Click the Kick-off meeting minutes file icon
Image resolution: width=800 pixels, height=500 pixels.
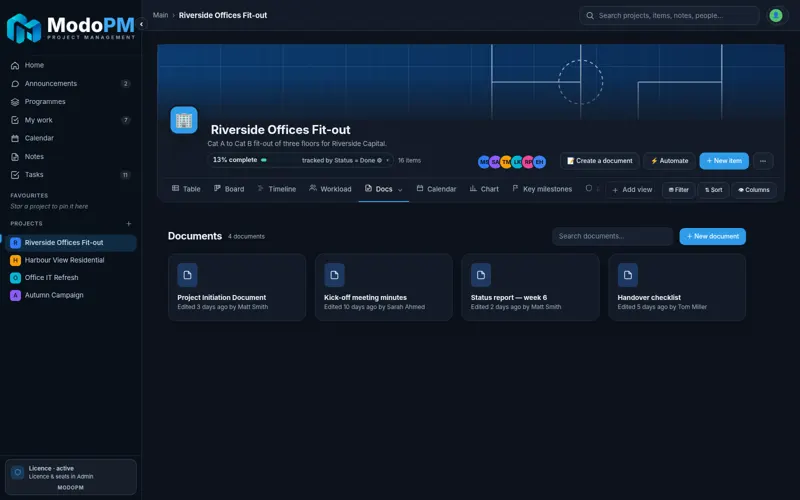(x=334, y=275)
